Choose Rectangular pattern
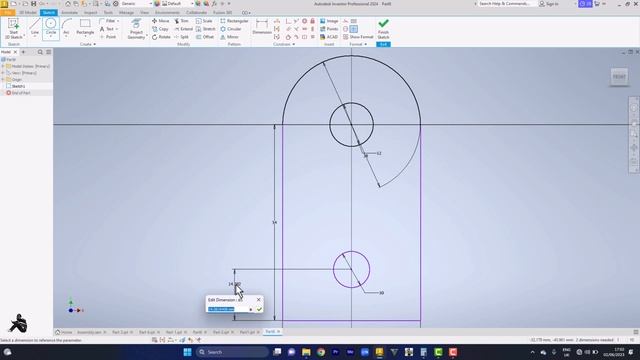Screen dimensions: 640x360 coord(234,21)
